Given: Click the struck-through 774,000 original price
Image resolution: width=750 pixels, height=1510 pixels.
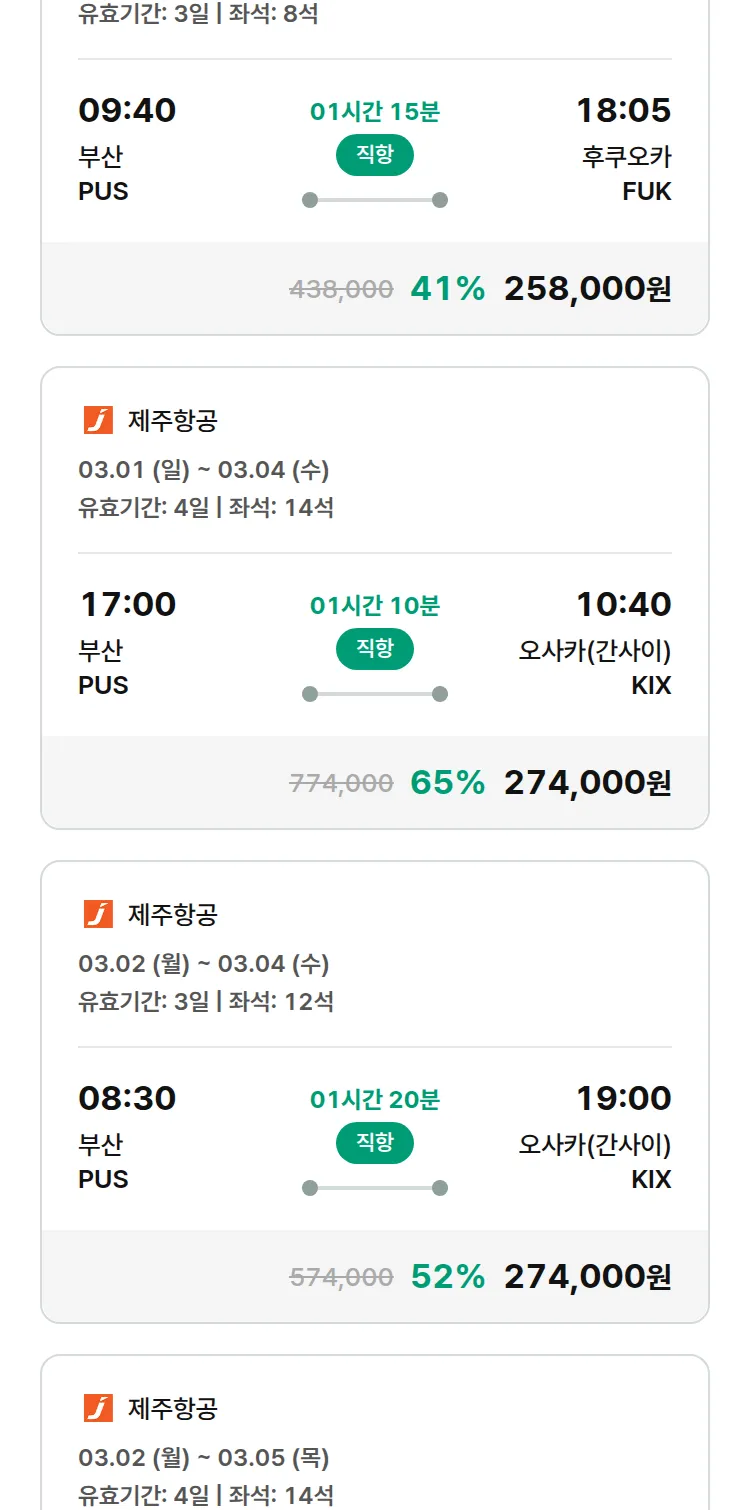Looking at the screenshot, I should pyautogui.click(x=341, y=784).
